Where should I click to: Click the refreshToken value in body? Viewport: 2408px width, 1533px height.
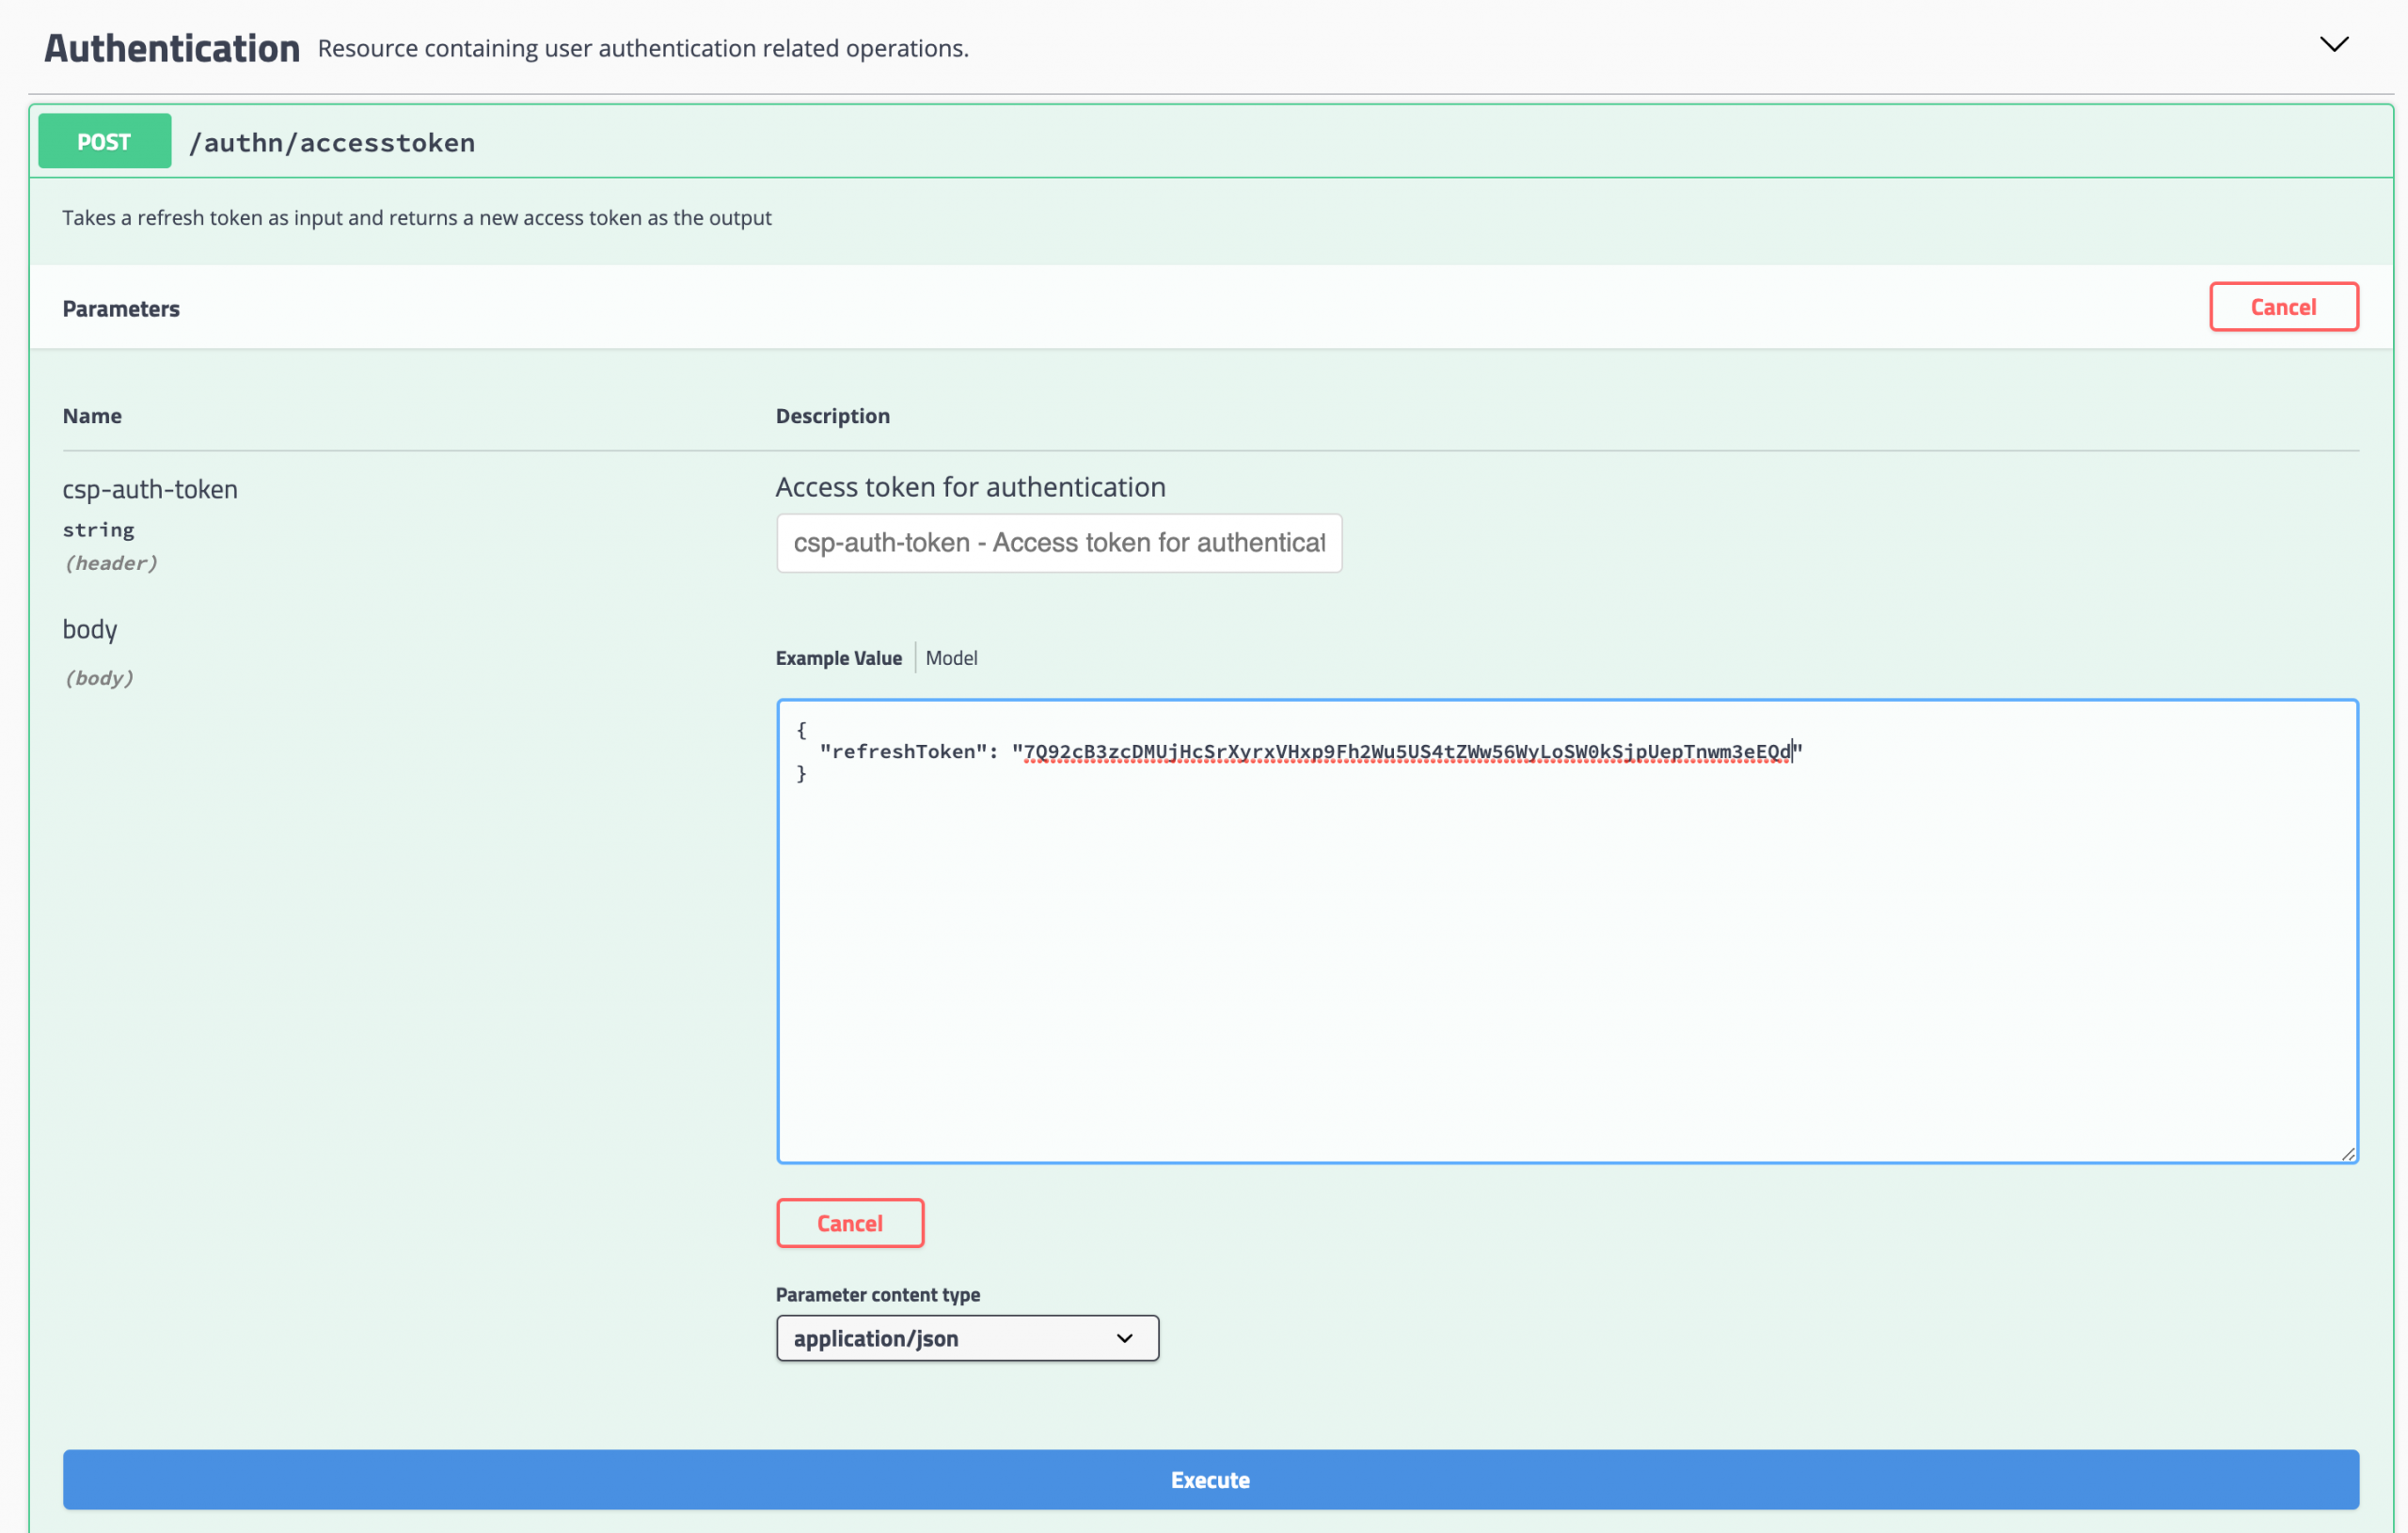tap(1406, 752)
